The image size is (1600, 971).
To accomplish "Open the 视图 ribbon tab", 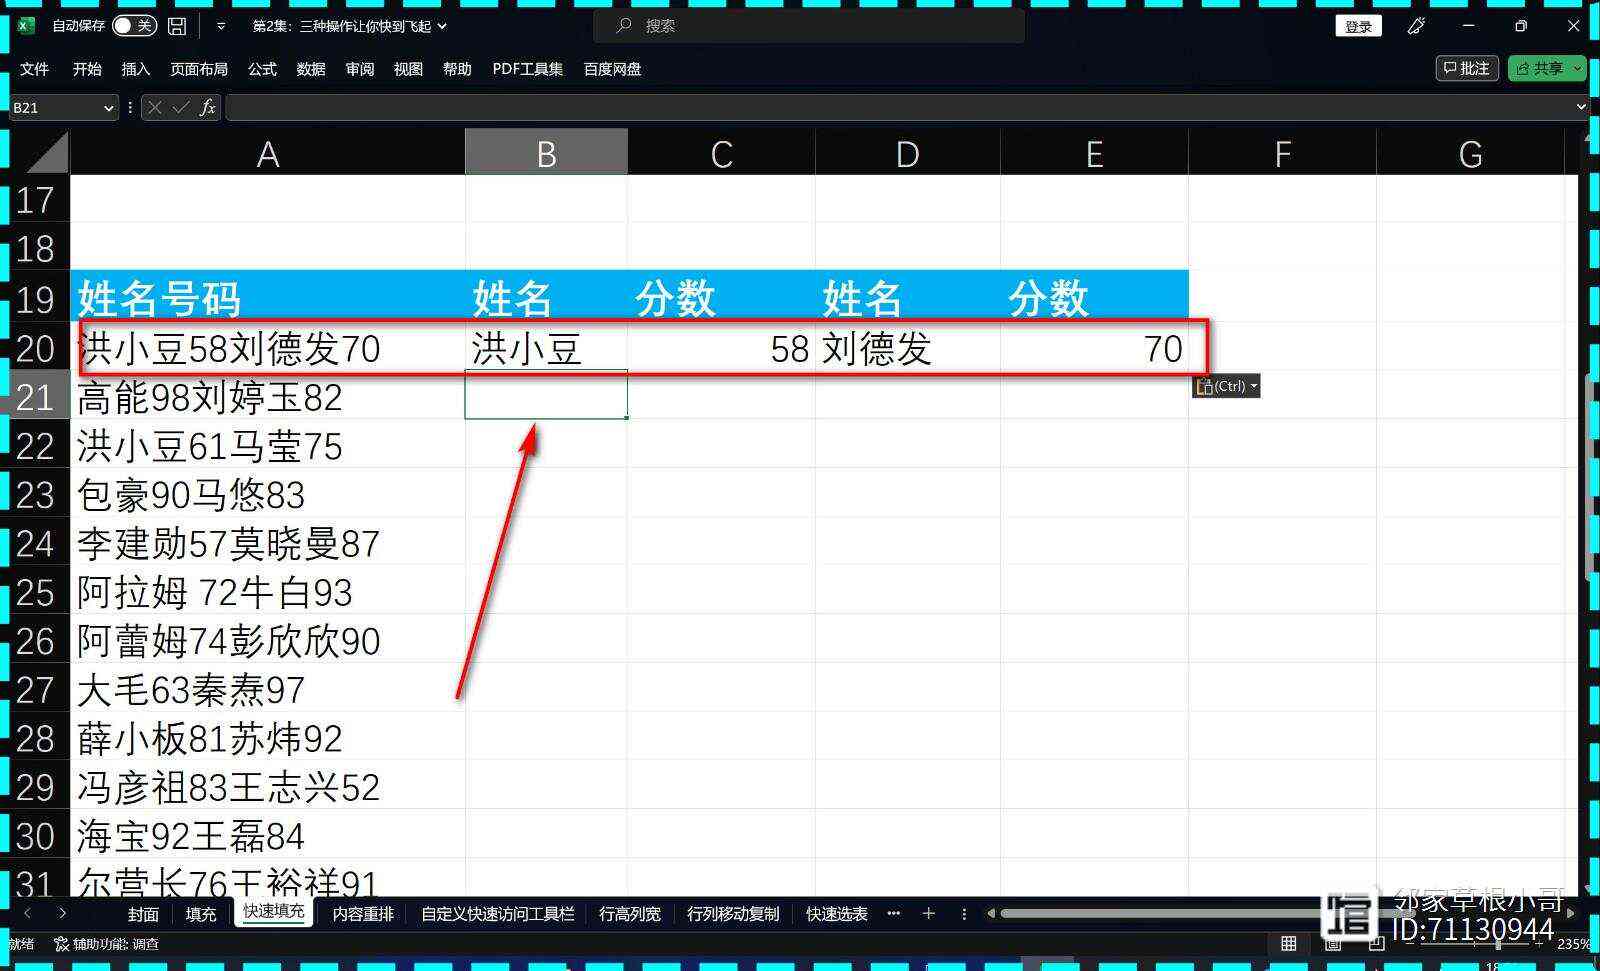I will tap(408, 69).
